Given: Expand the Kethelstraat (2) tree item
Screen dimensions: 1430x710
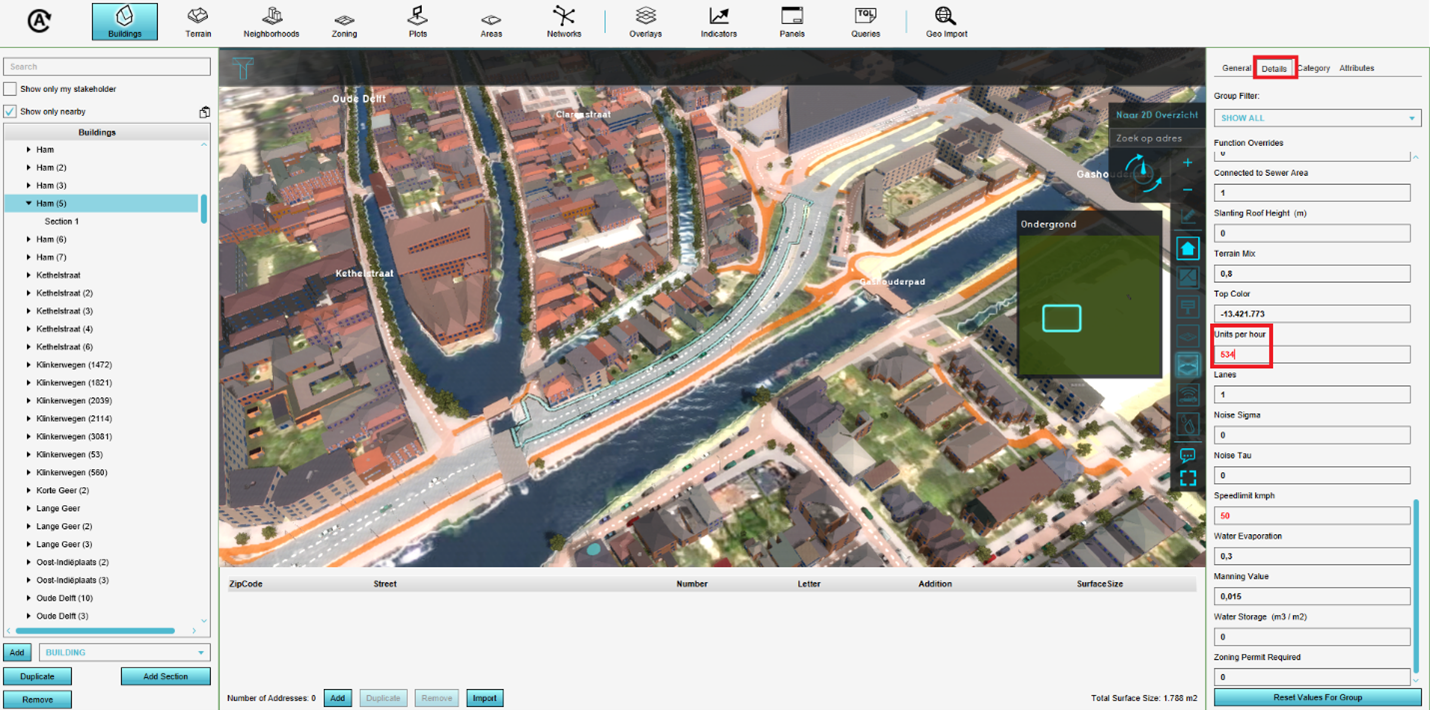Looking at the screenshot, I should pyautogui.click(x=29, y=294).
